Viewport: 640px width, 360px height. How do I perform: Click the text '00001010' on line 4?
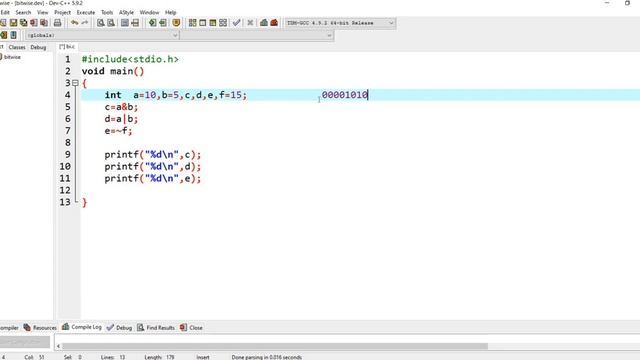click(345, 95)
